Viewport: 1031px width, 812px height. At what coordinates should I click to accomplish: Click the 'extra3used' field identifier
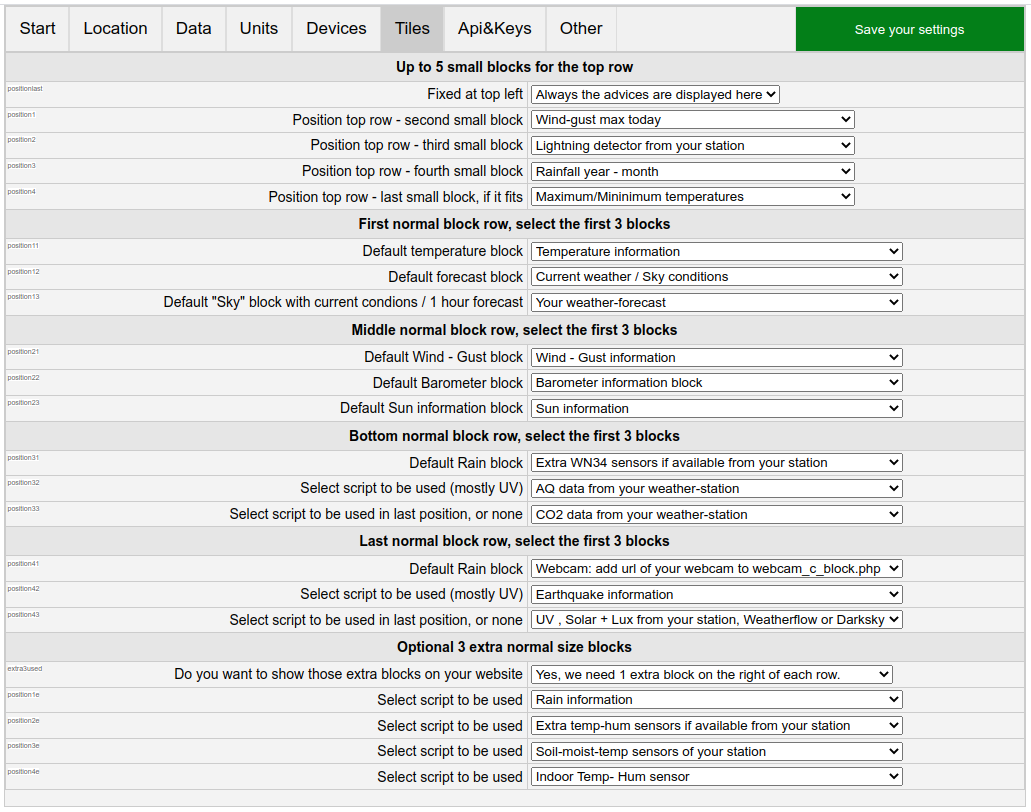tap(25, 669)
